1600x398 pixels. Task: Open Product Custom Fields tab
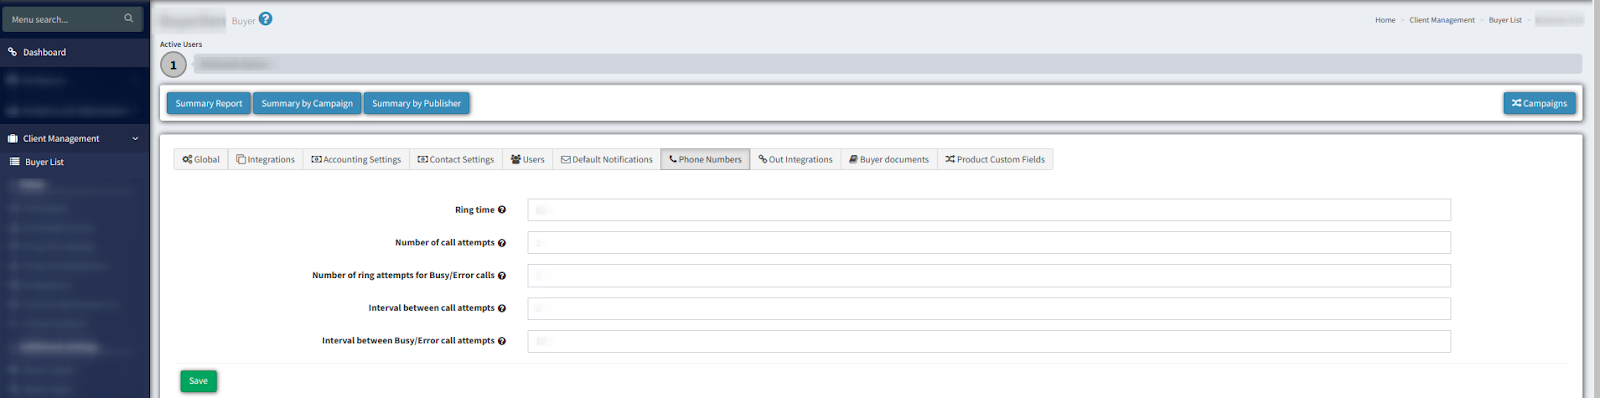[x=995, y=159]
